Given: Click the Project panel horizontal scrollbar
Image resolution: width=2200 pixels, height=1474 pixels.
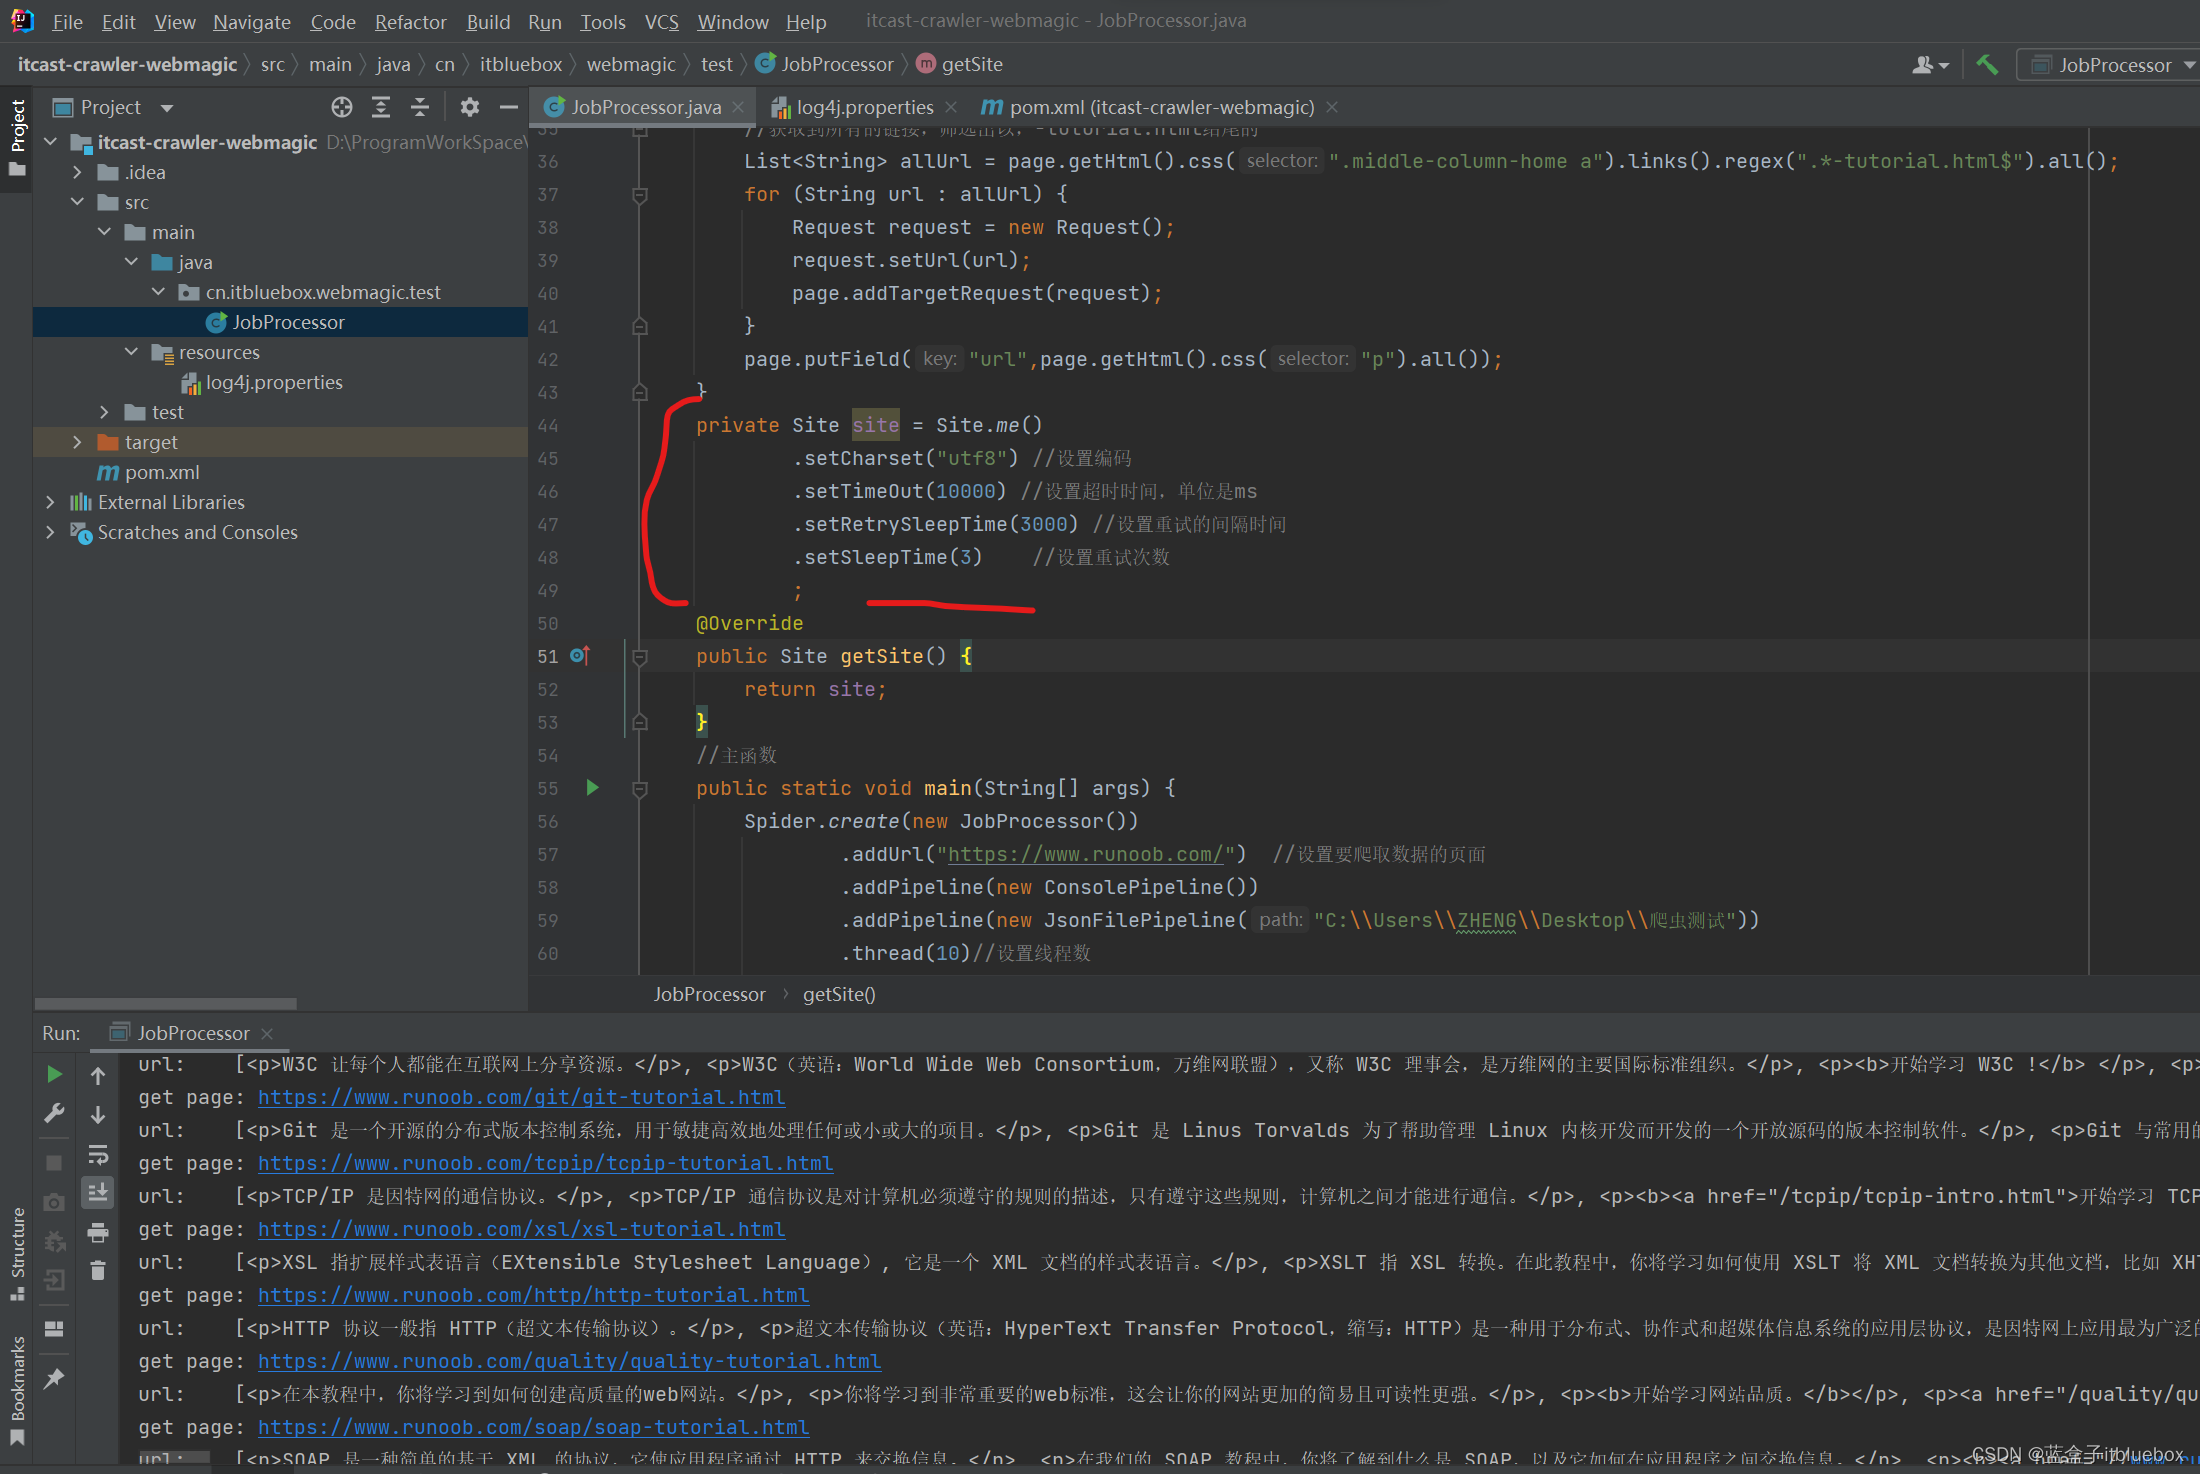Looking at the screenshot, I should [x=165, y=1003].
